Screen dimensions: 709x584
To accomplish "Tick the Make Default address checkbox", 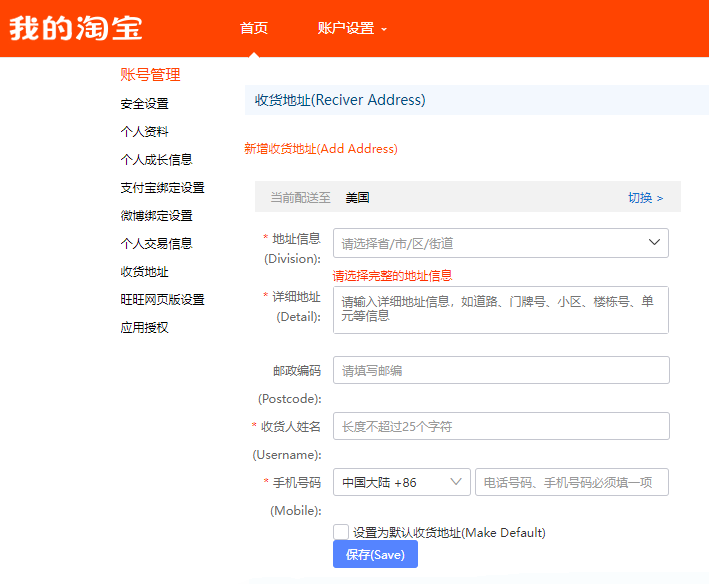I will point(341,532).
